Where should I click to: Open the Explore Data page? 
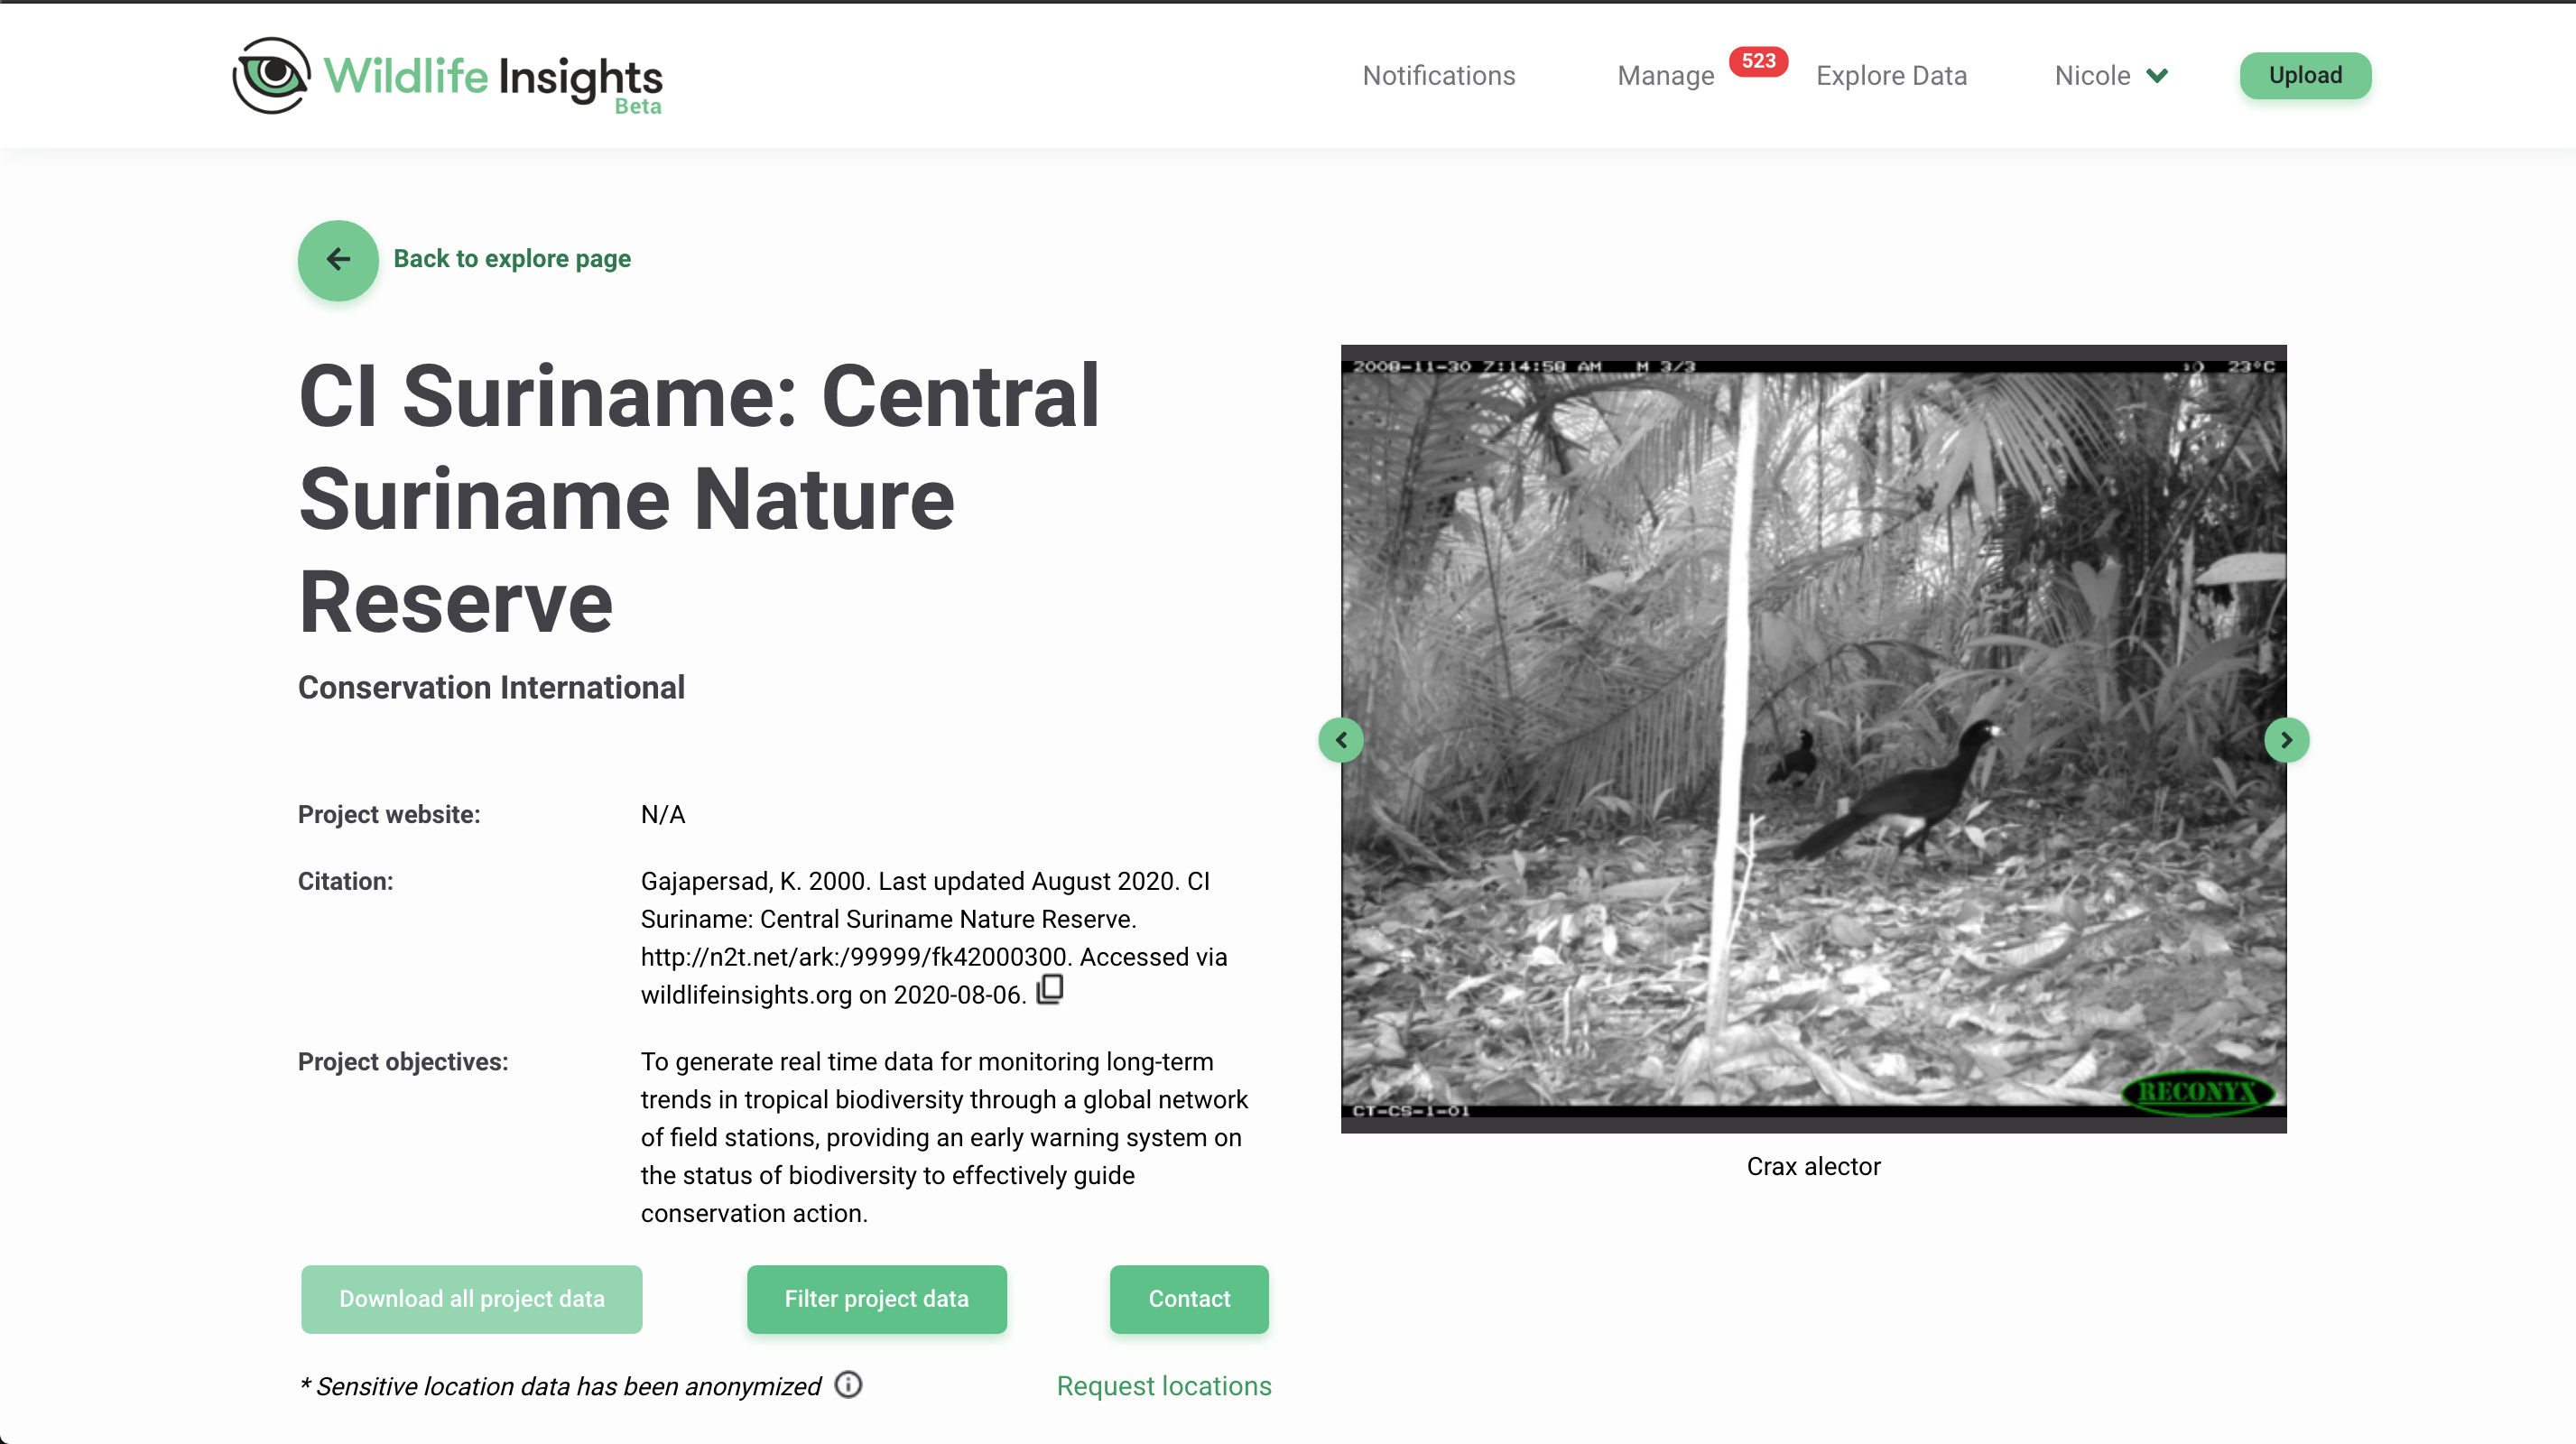tap(1891, 76)
